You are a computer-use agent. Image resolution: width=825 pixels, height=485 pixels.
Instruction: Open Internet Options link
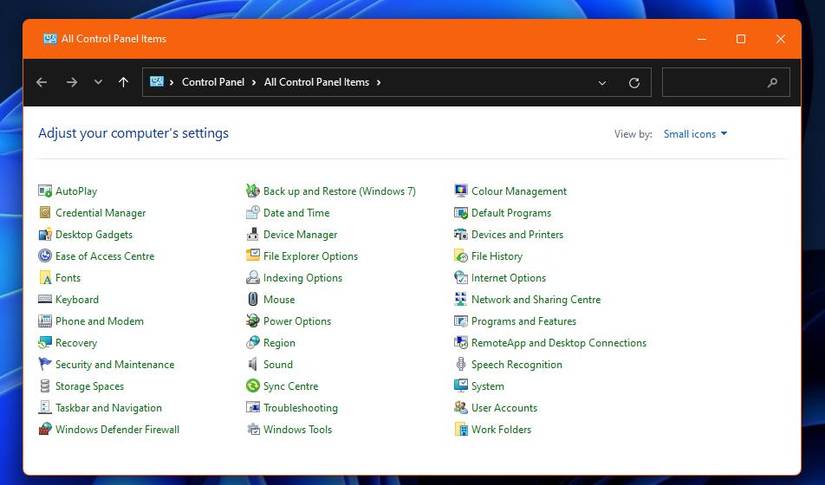(508, 278)
